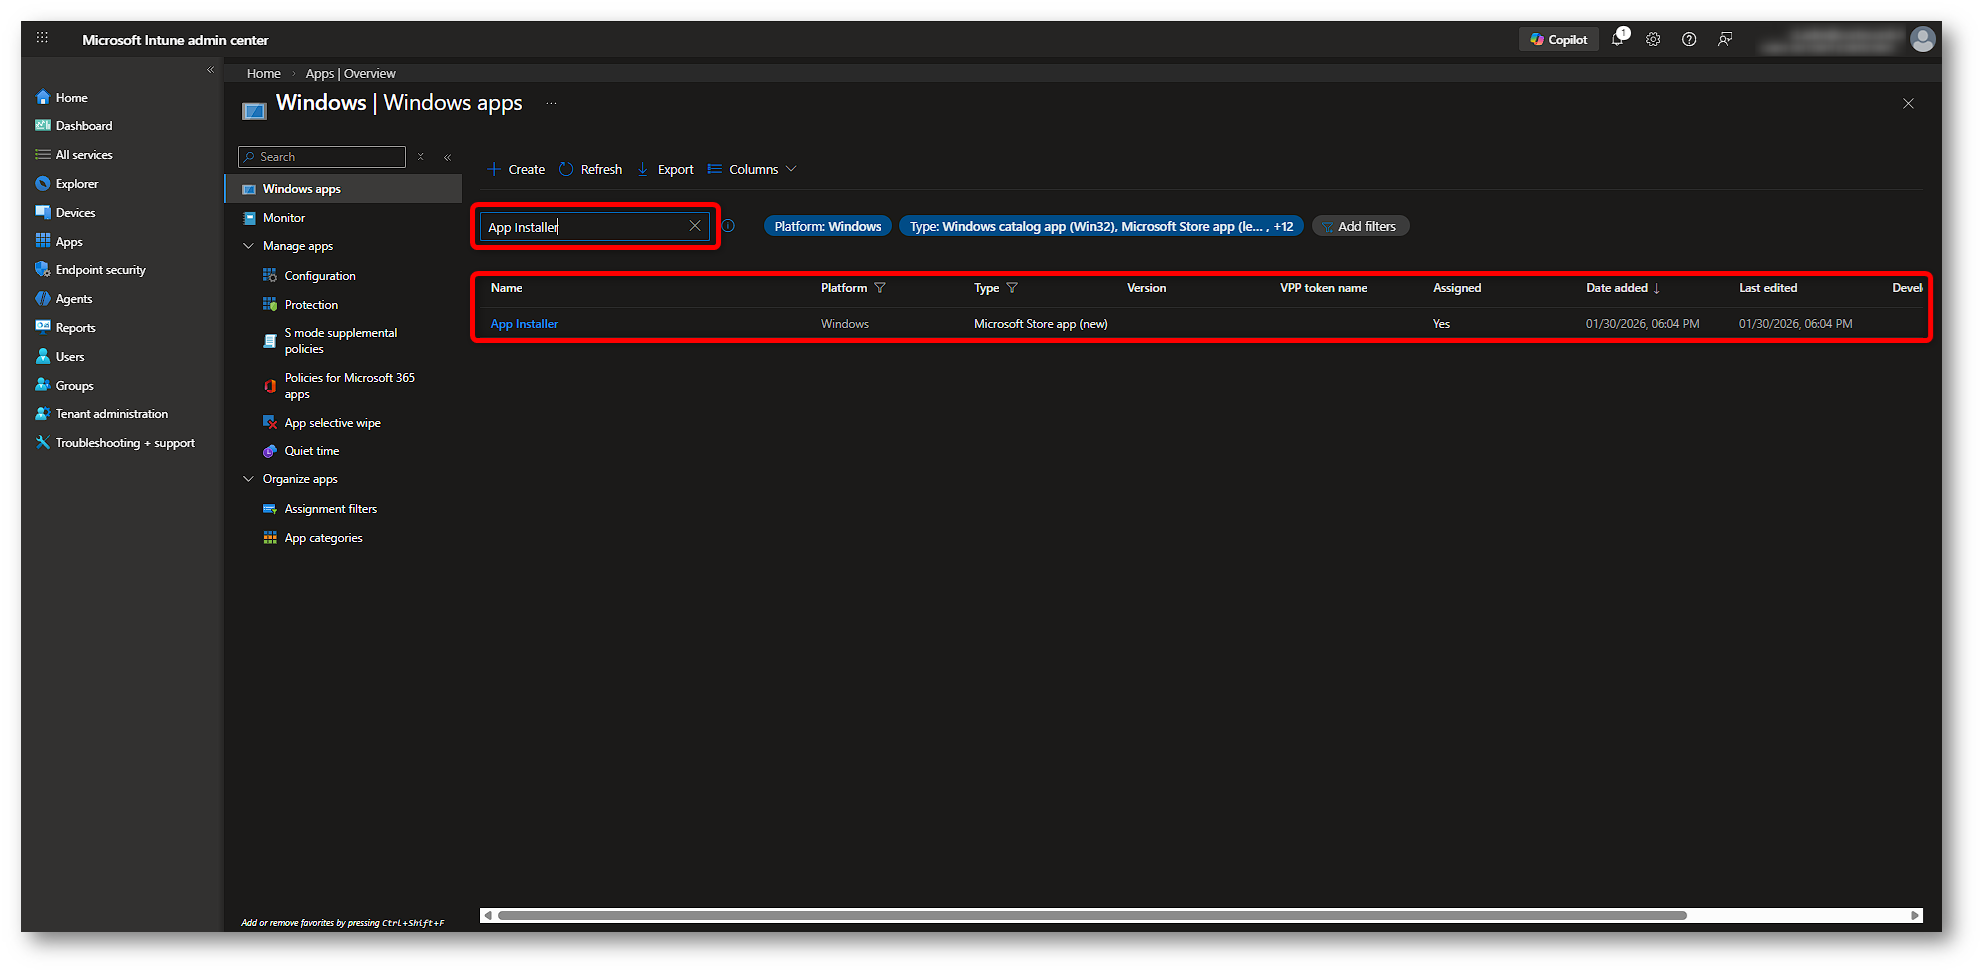The width and height of the screenshot is (1984, 974).
Task: Open the App Installer app link
Action: 524,324
